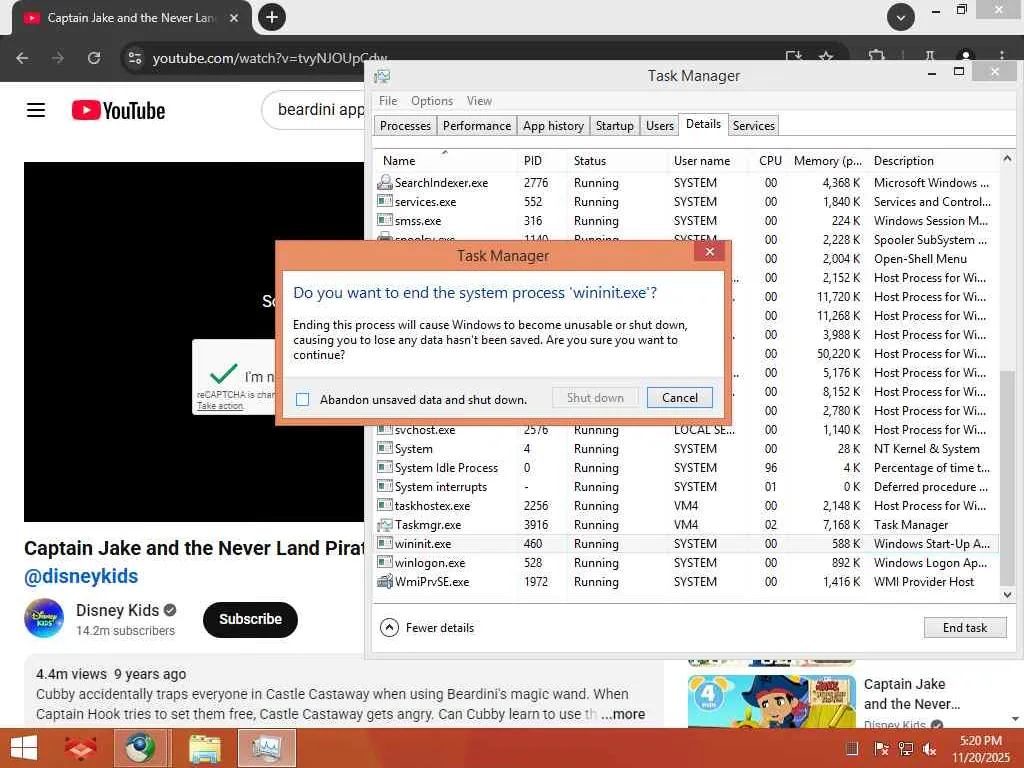This screenshot has width=1024, height=768.
Task: Click the System process icon
Action: [385, 448]
